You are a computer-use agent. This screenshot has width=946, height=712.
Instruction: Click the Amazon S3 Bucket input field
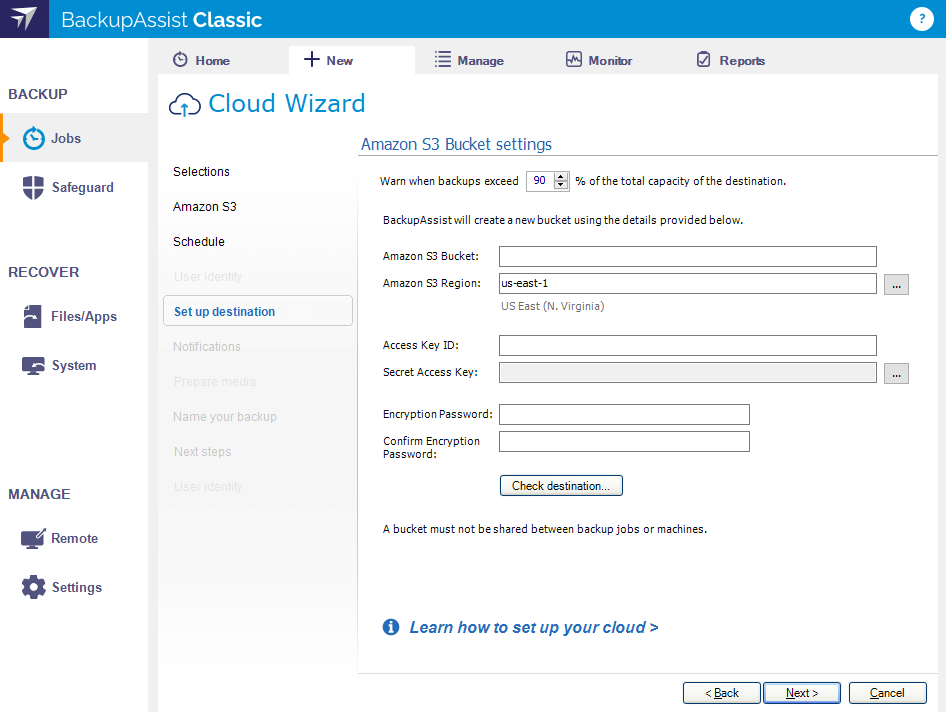click(x=687, y=256)
